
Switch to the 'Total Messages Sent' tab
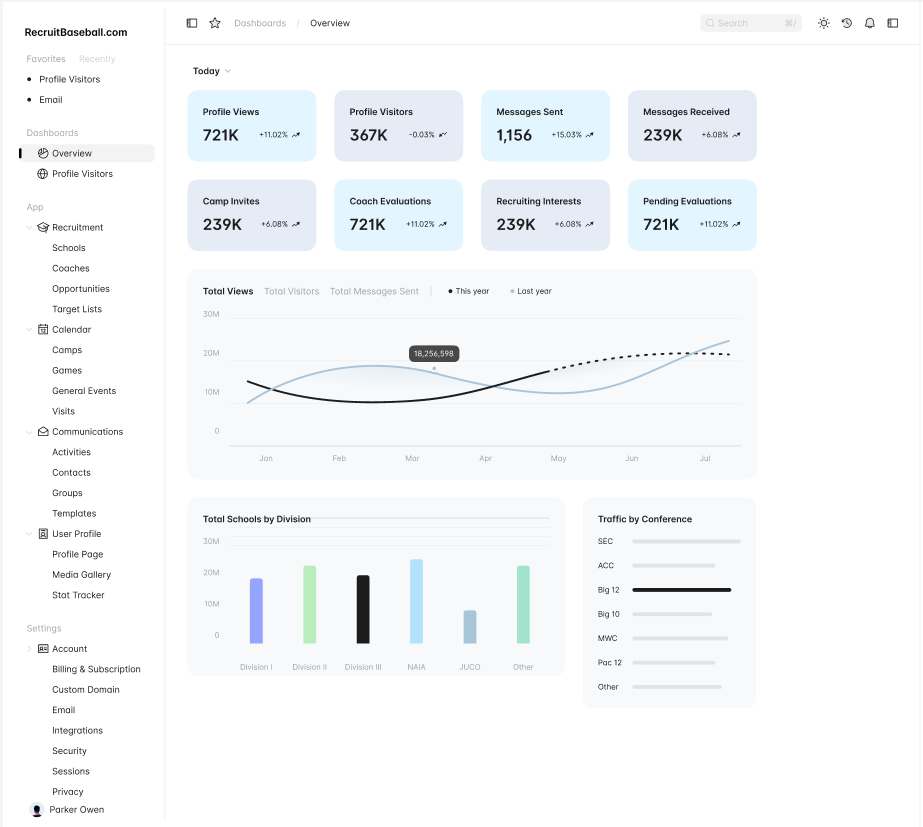point(374,291)
